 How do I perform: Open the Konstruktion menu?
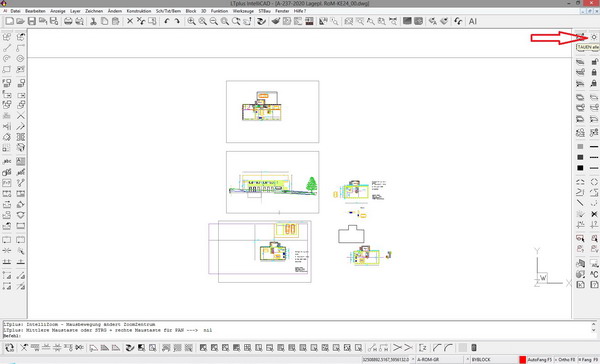[x=139, y=11]
